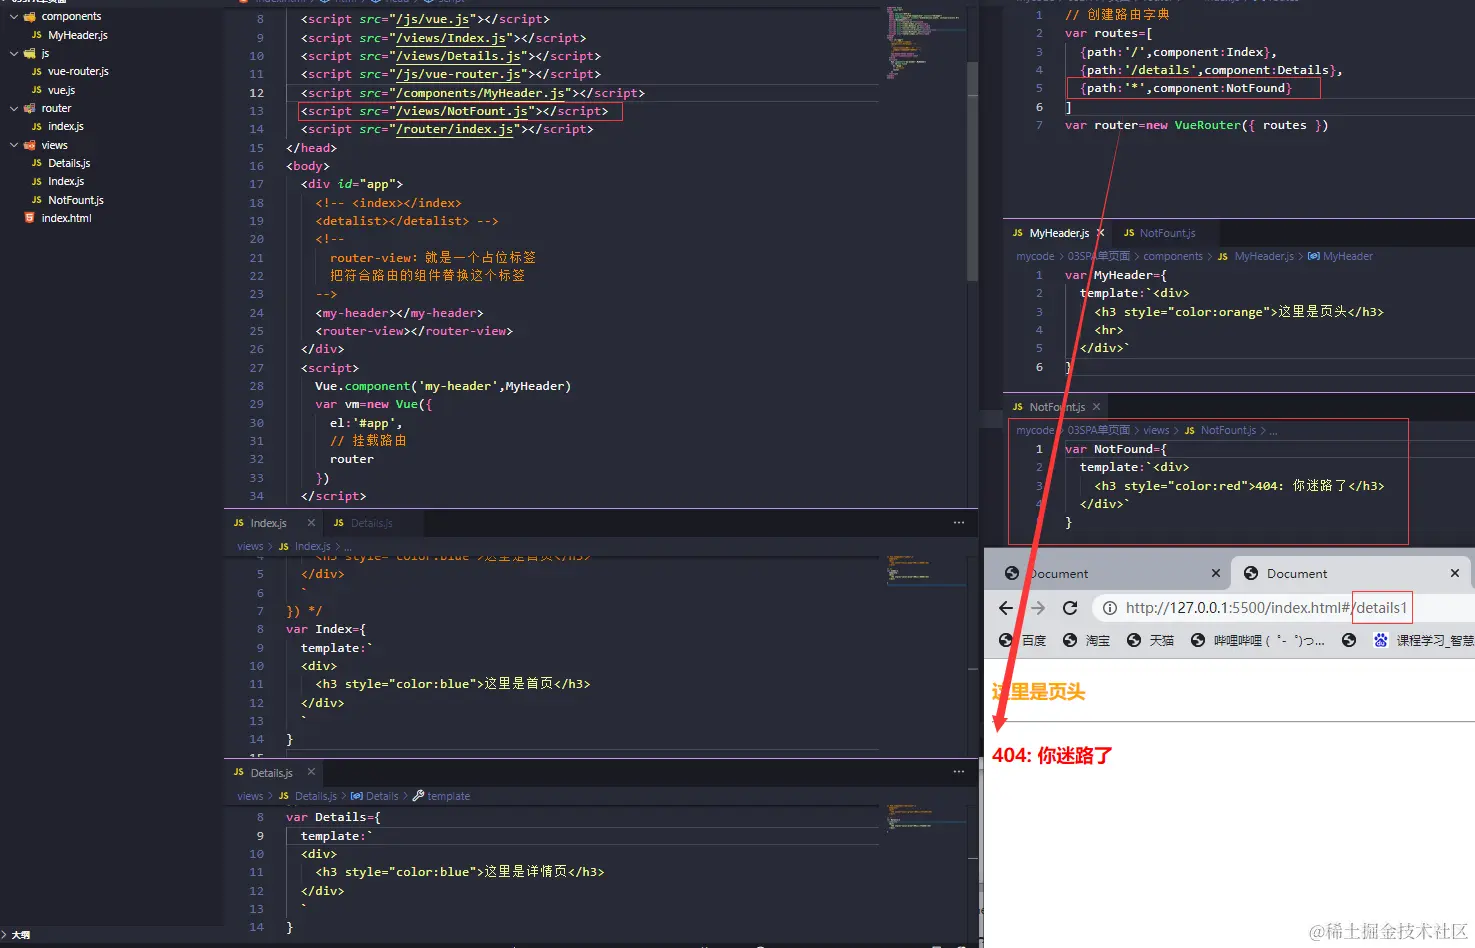
Task: Open the 百度 bookmark
Action: coord(1022,640)
